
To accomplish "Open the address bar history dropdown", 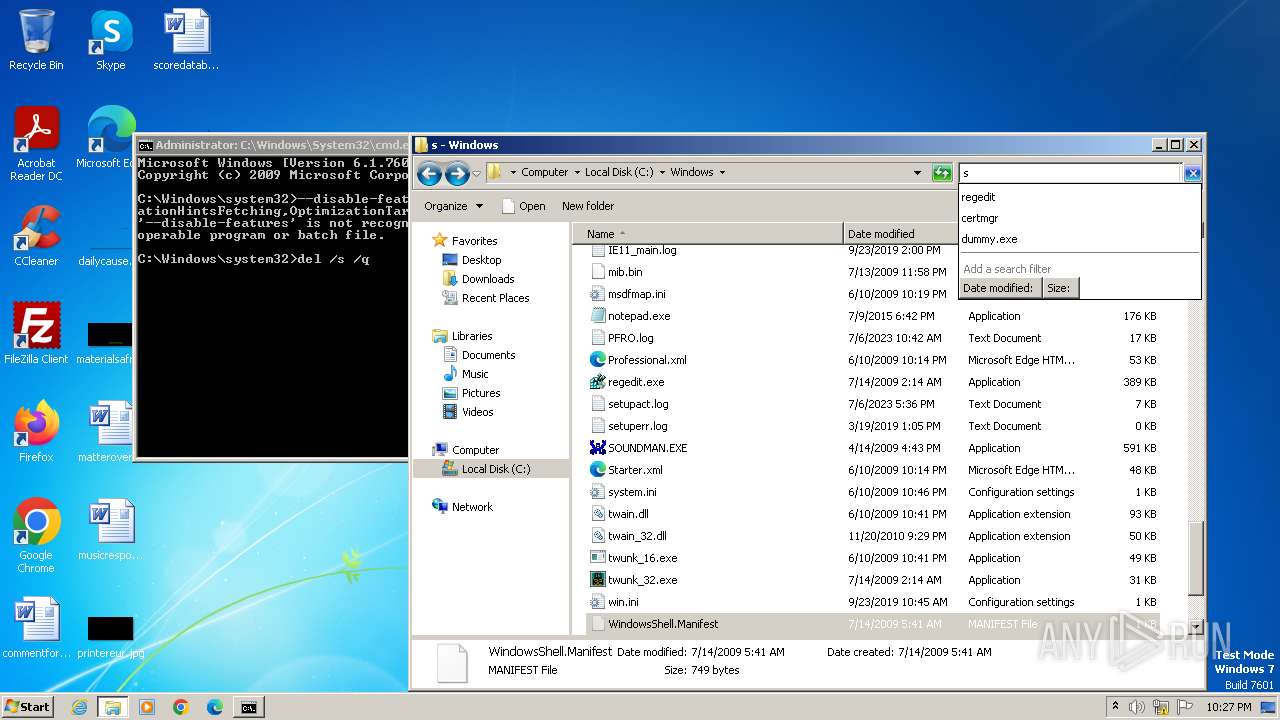I will pos(917,172).
